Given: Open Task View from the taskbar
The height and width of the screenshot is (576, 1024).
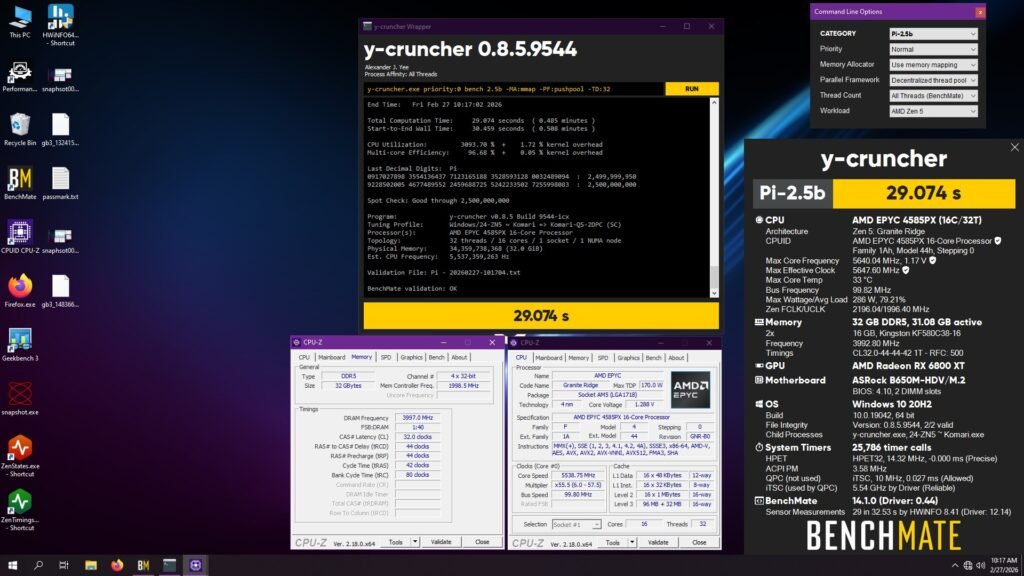Looking at the screenshot, I should pos(64,566).
